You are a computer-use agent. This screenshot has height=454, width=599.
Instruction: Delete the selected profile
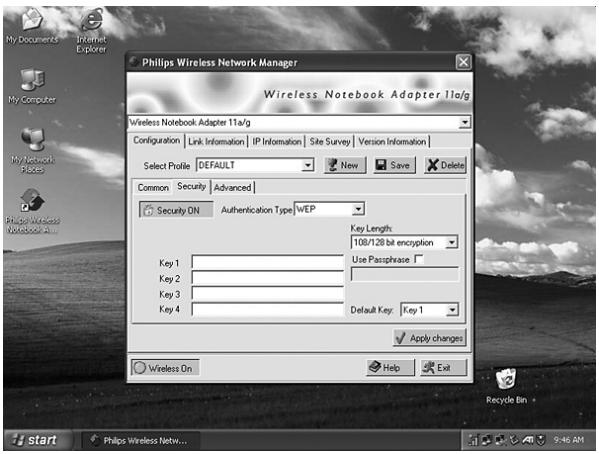[445, 165]
